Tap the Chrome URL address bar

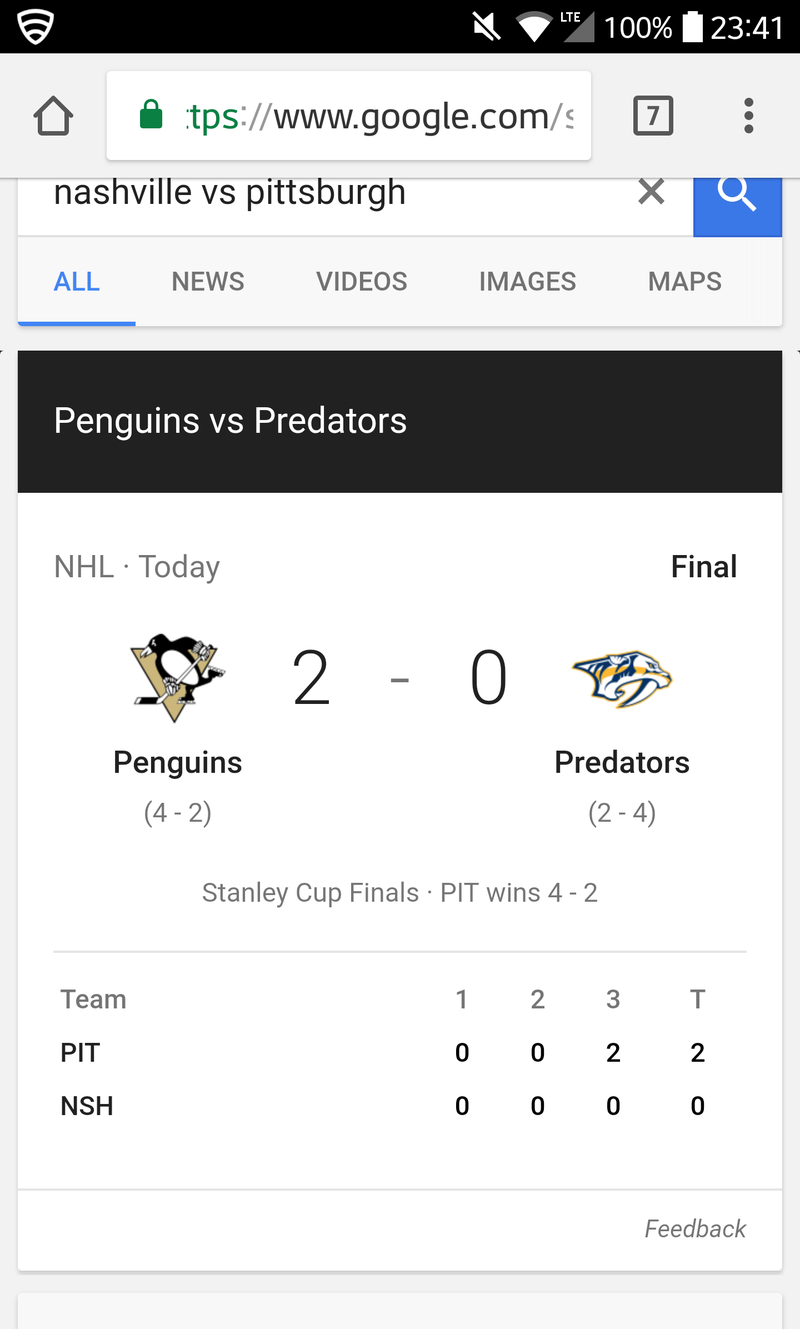349,116
